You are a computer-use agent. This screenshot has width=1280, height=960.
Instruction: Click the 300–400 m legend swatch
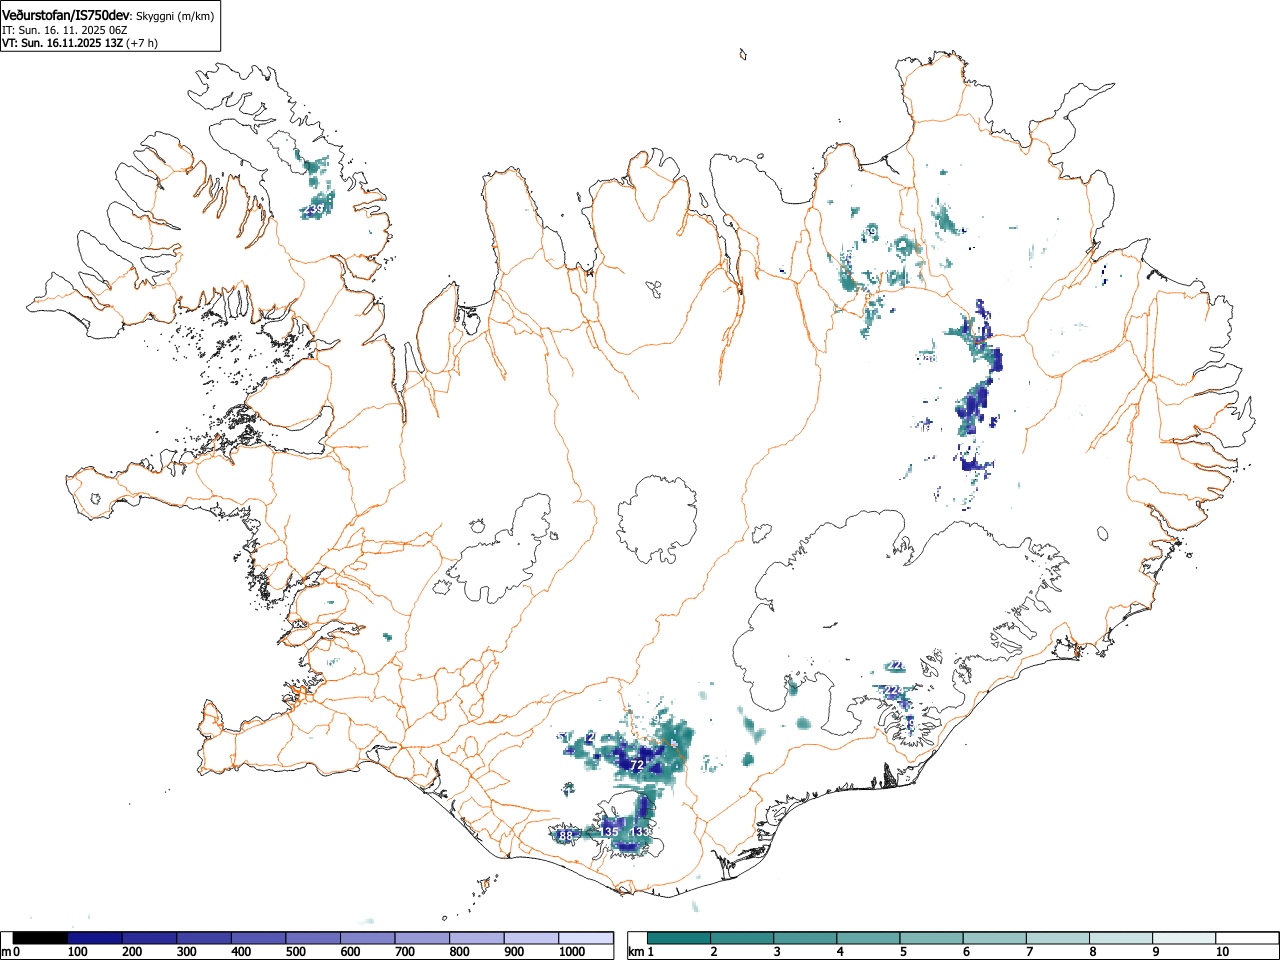(x=204, y=938)
